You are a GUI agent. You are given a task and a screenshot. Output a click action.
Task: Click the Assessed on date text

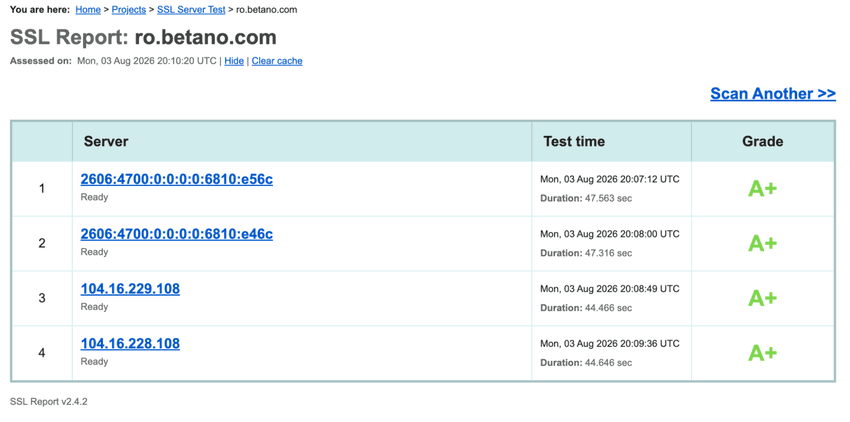coord(146,61)
